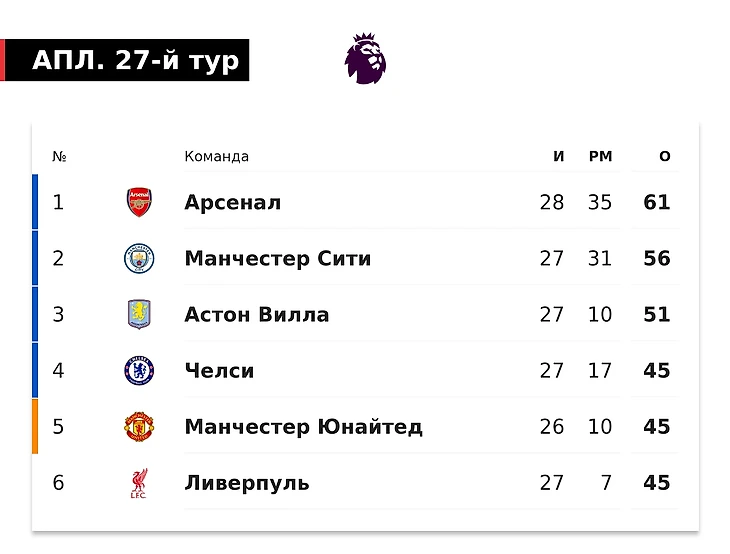Click the Premier League lion logo
730x554 pixels.
[x=365, y=59]
